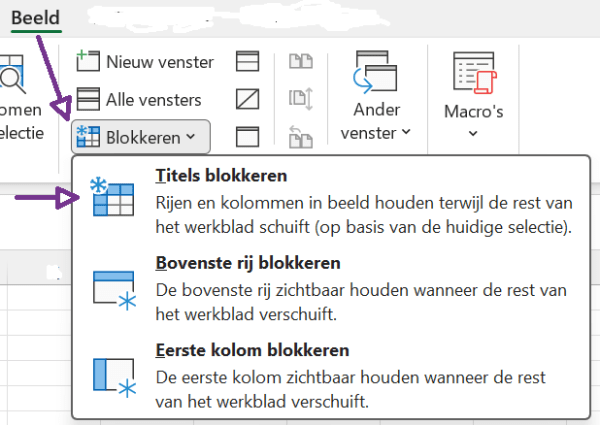The width and height of the screenshot is (600, 425).
Task: Select Eerste kolom blokkeren menu entry
Action: point(331,376)
